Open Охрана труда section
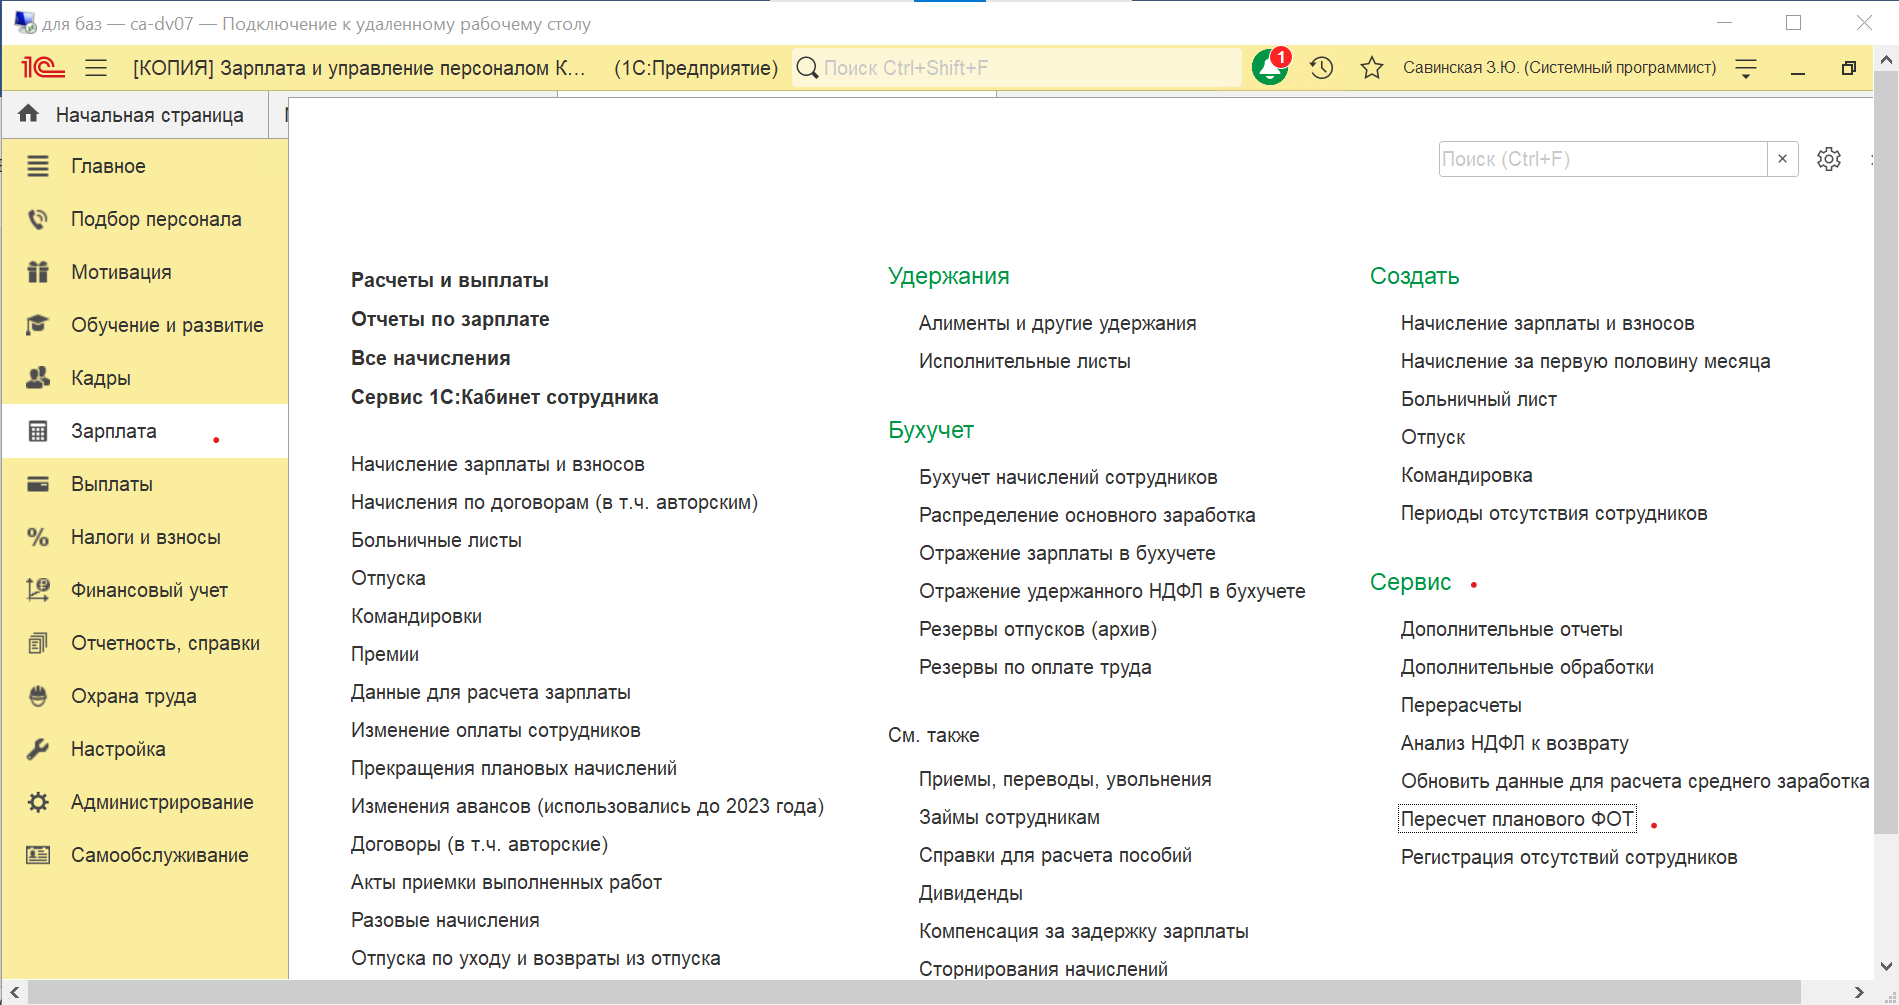The width and height of the screenshot is (1899, 1005). (133, 696)
